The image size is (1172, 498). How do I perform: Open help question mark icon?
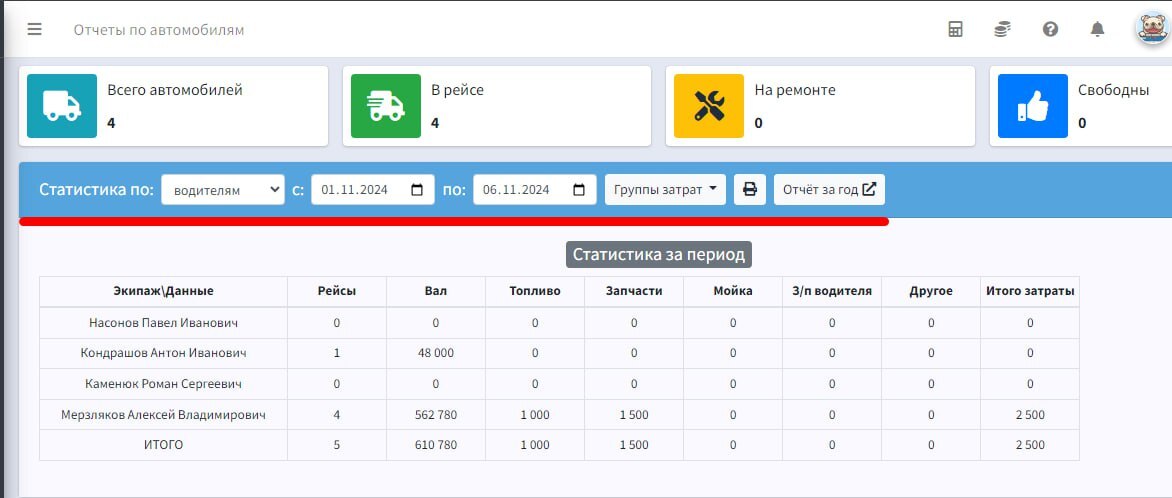pos(1050,30)
